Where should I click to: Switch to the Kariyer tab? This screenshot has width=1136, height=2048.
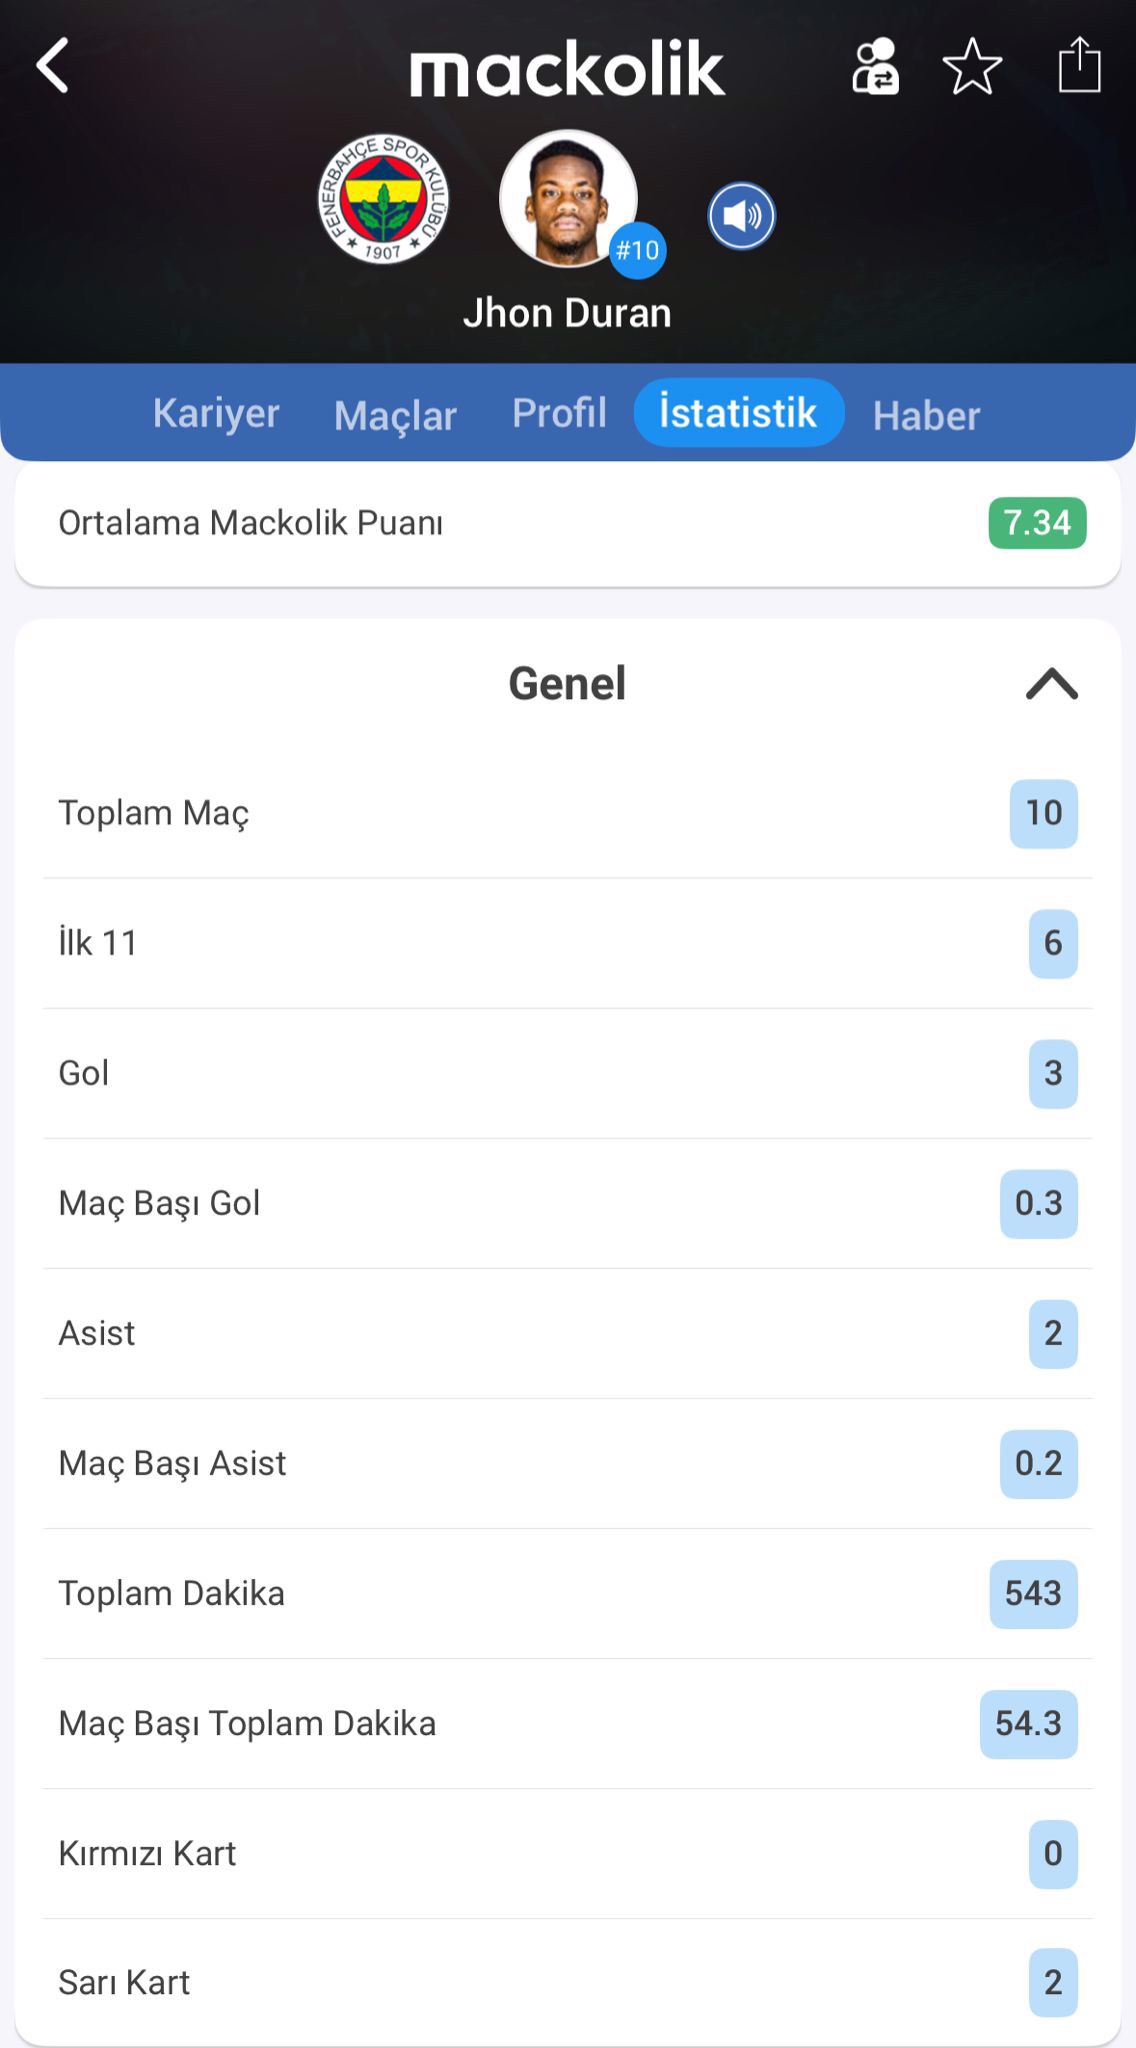click(x=216, y=413)
